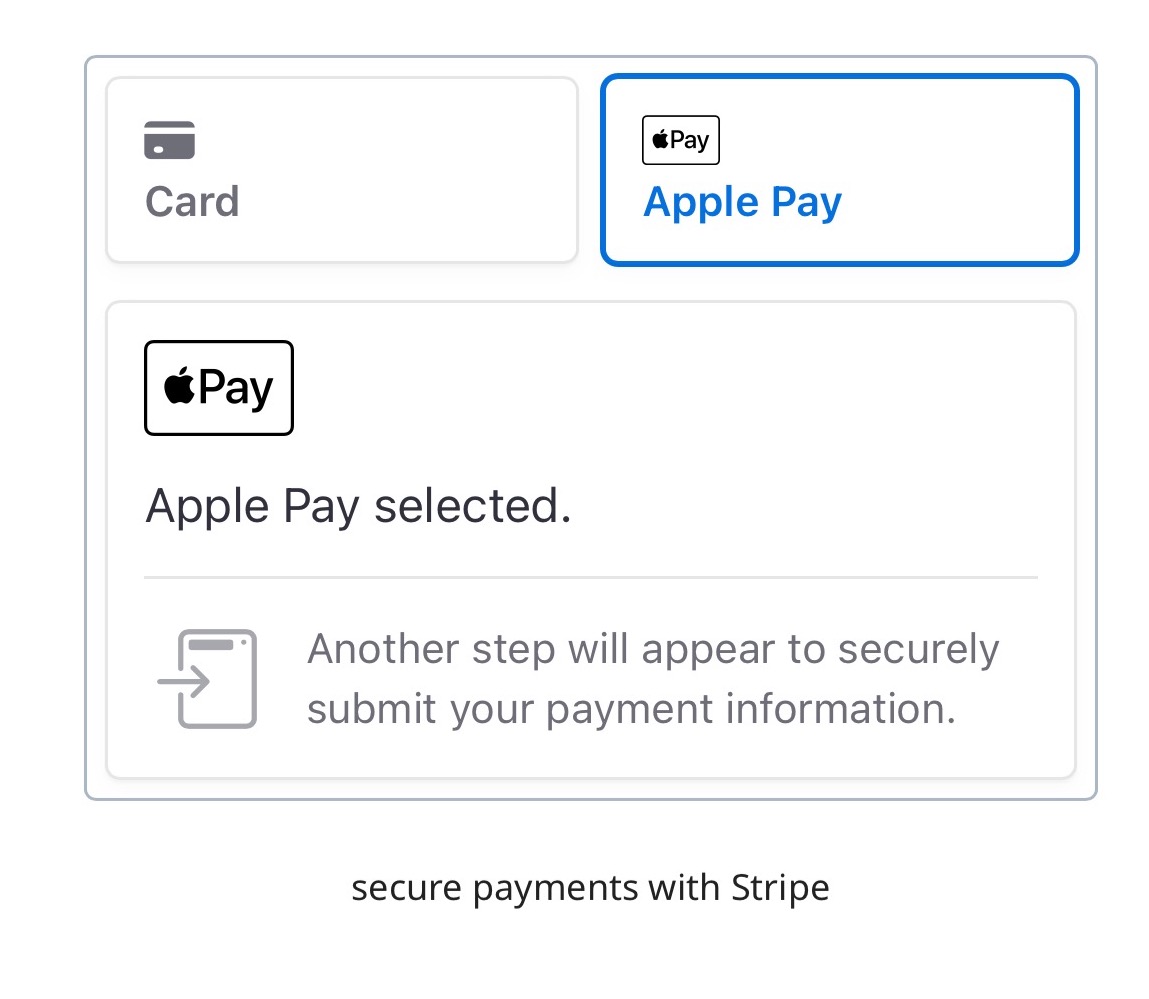Image resolution: width=1149 pixels, height=999 pixels.
Task: Click the blue "Apple Pay" text label
Action: (743, 203)
